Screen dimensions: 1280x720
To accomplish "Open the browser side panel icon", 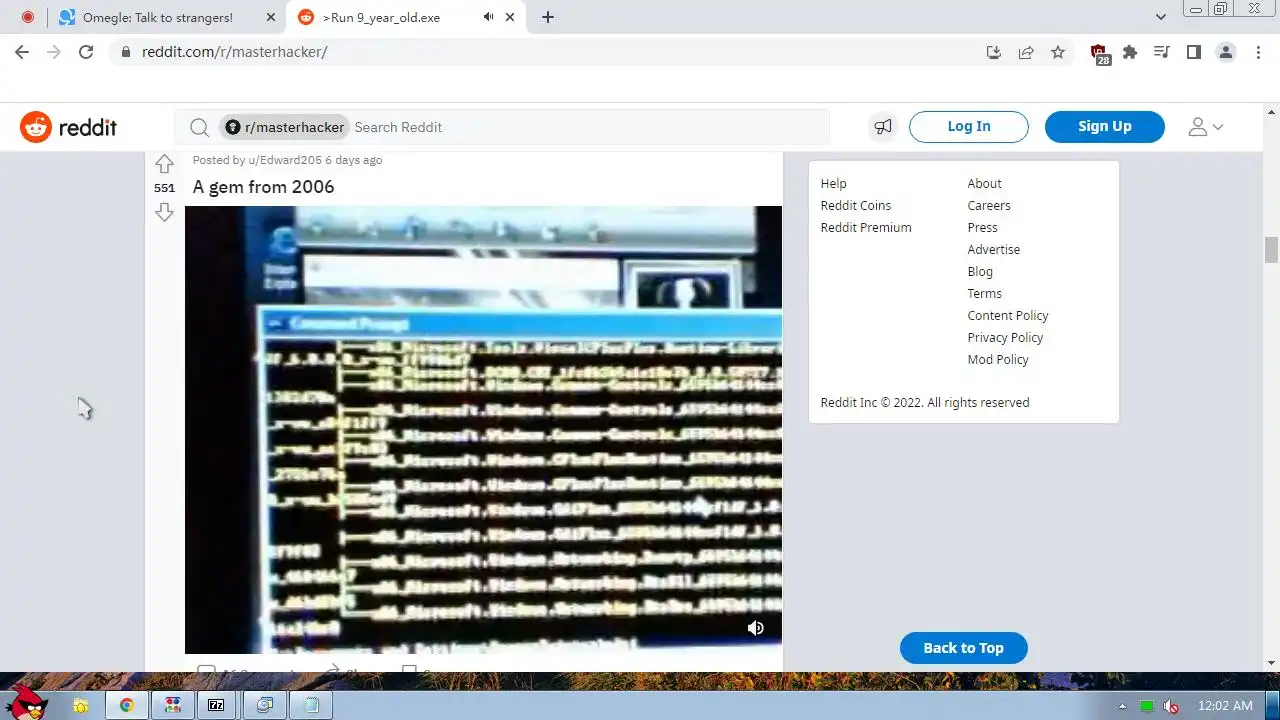I will (x=1194, y=52).
